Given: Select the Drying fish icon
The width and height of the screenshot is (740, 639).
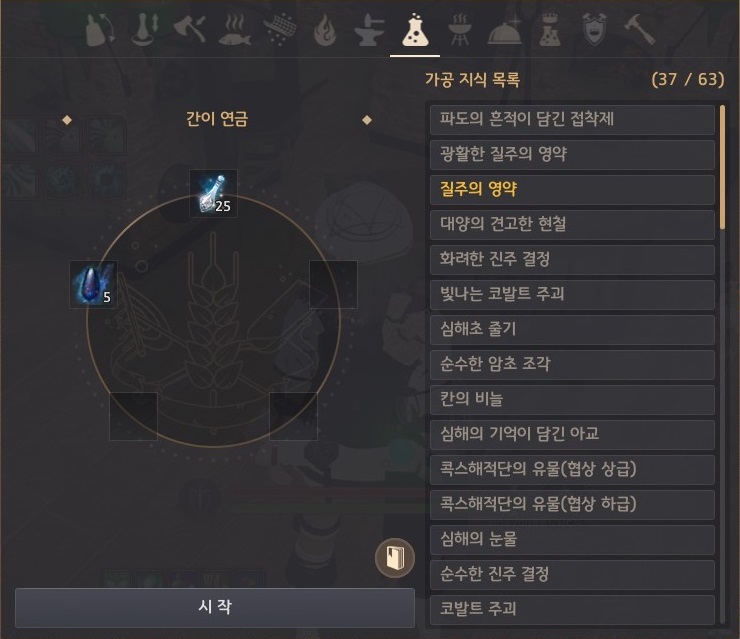Looking at the screenshot, I should [x=235, y=30].
